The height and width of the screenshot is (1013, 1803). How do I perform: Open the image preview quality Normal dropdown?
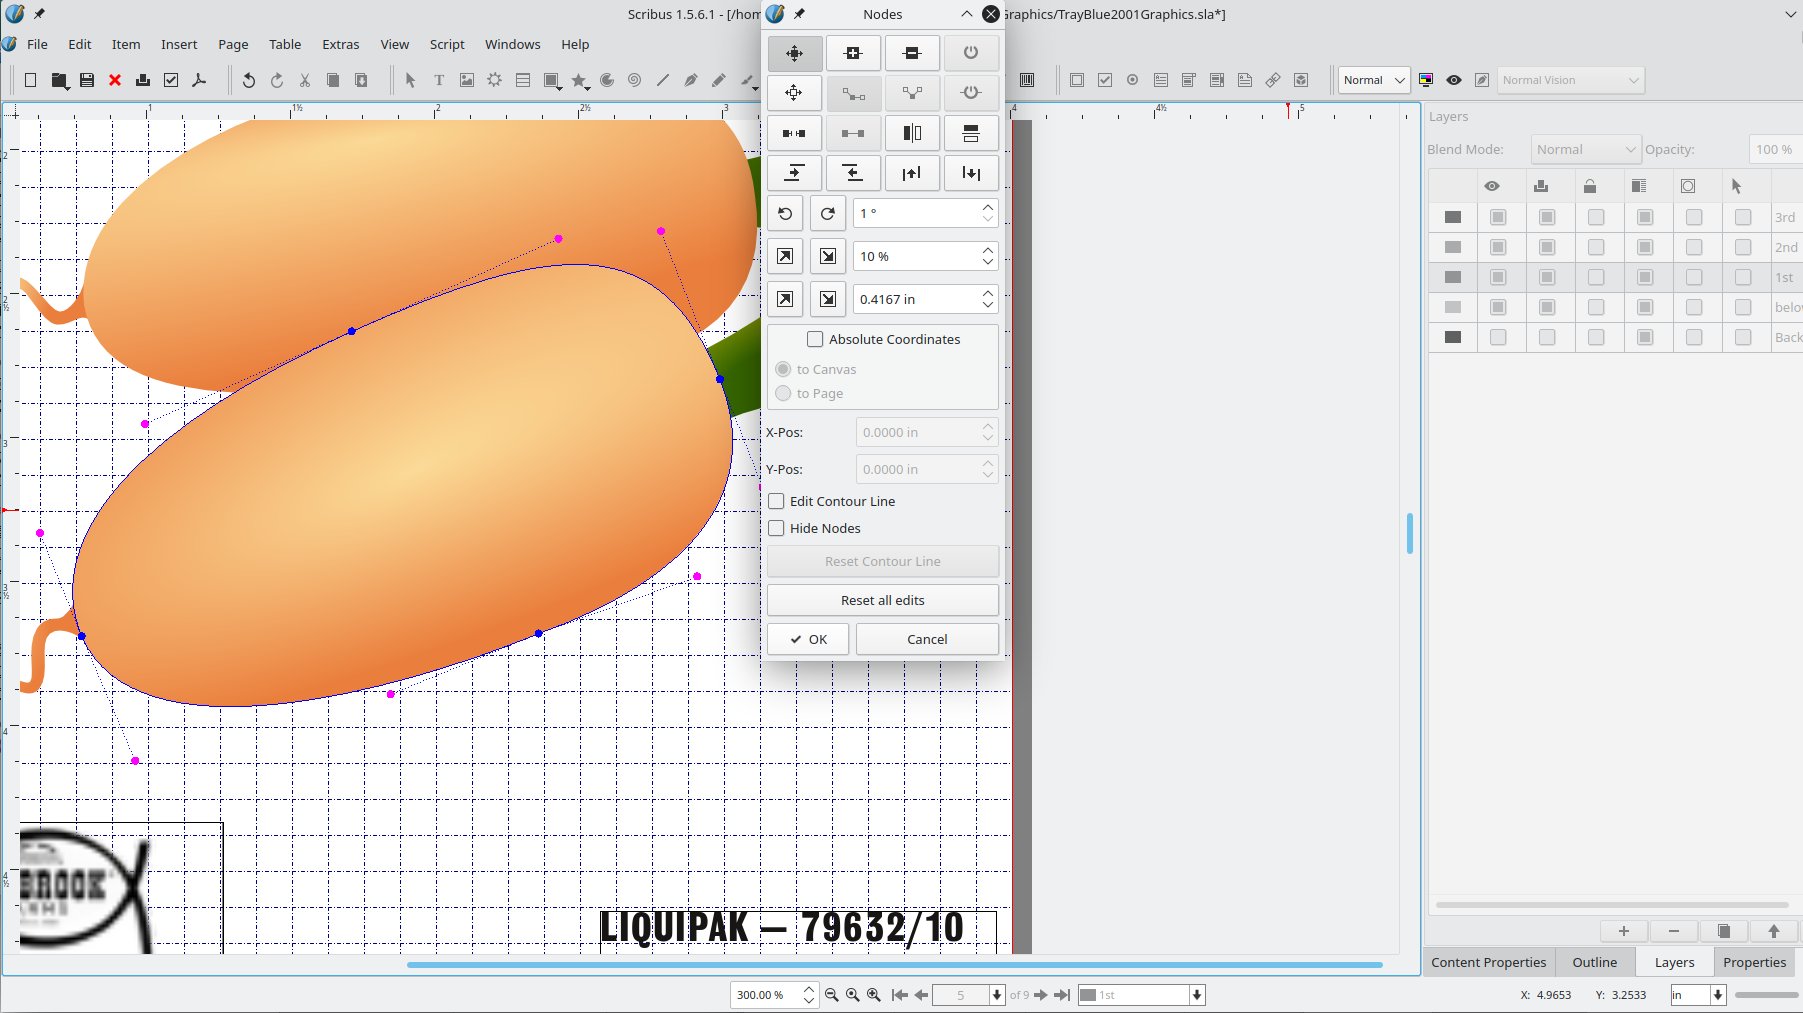click(1374, 80)
